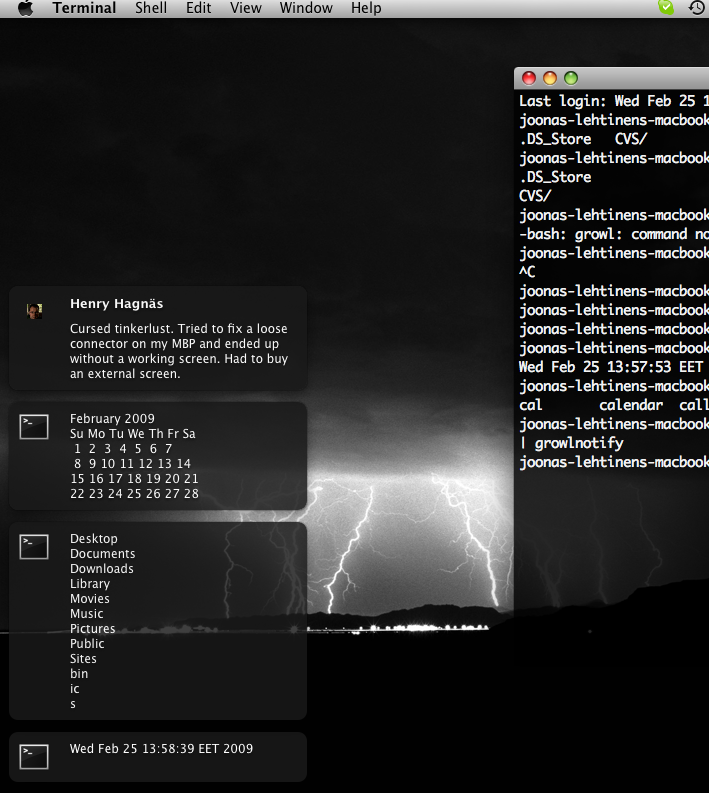Click the 'Su Mo Tu We Th Fr Sa' row
Viewport: 709px width, 793px height.
point(132,434)
